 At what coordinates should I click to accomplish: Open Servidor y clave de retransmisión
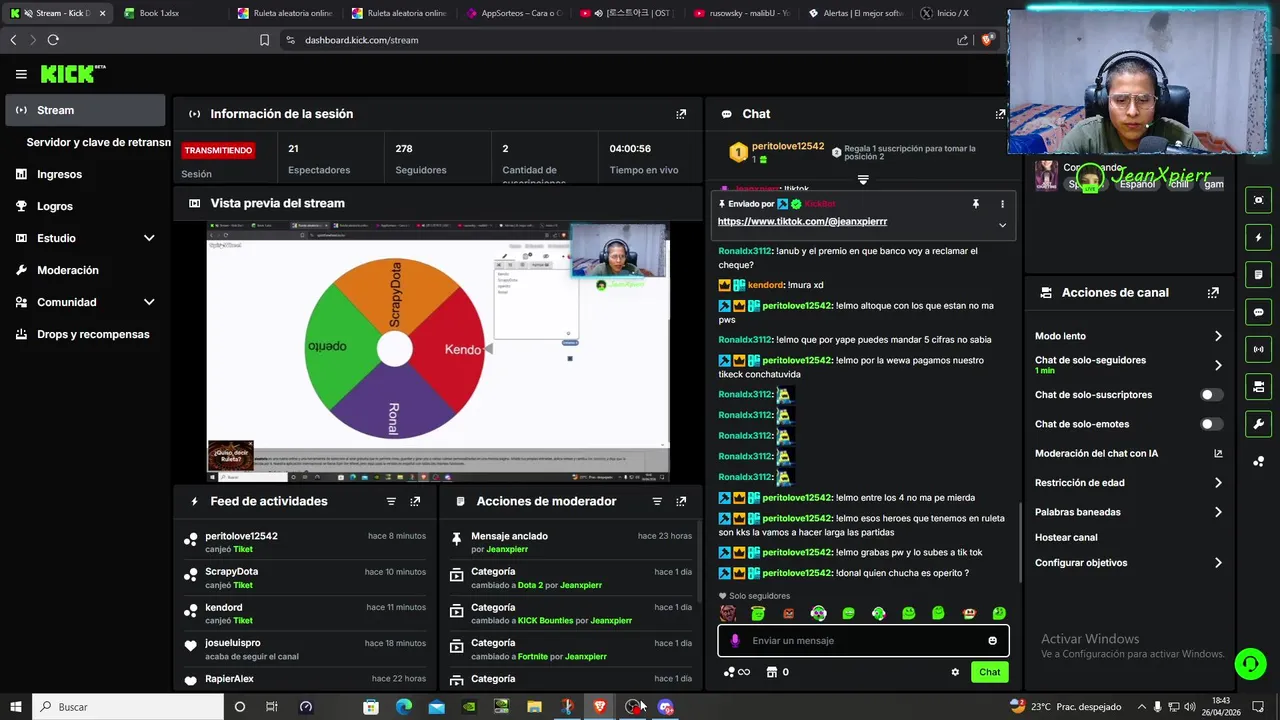pos(98,142)
